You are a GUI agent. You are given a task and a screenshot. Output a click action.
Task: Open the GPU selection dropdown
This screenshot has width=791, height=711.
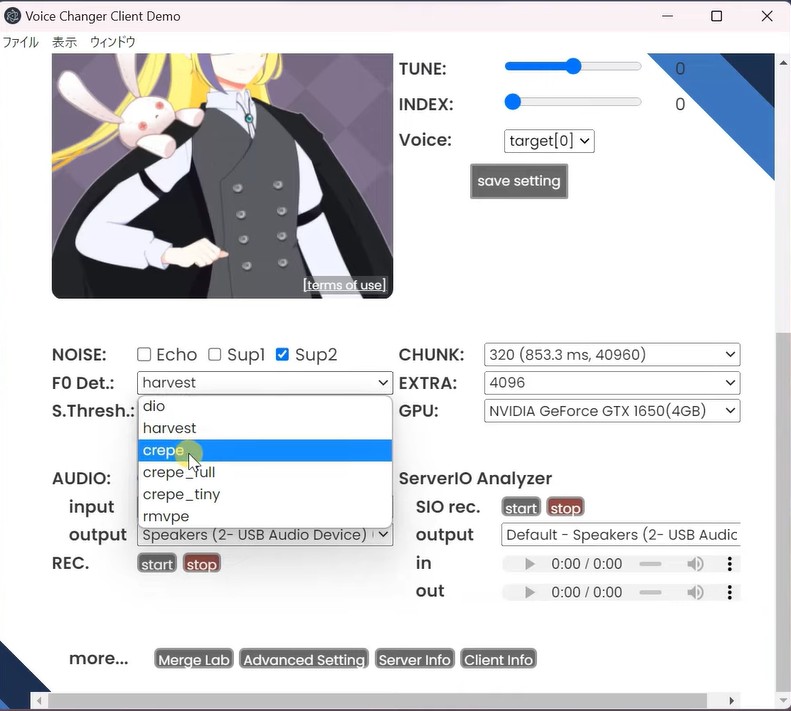click(612, 410)
